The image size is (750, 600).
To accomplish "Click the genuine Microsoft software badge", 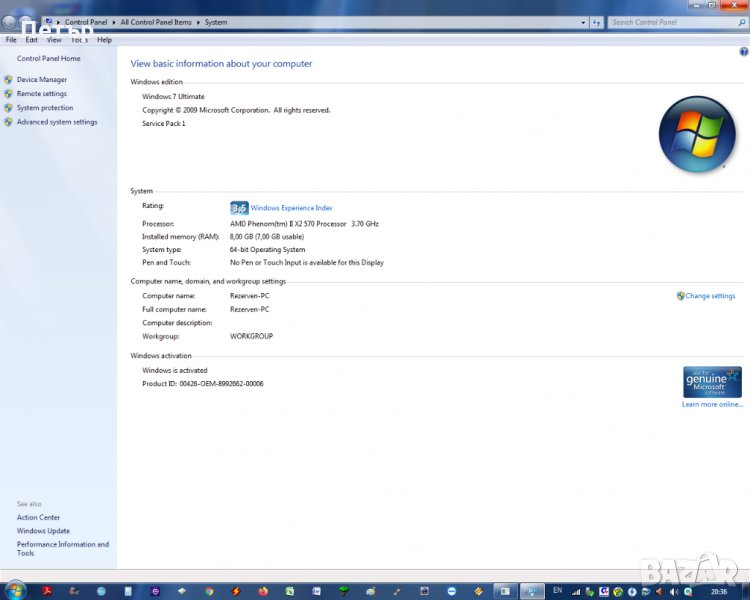I will [712, 382].
